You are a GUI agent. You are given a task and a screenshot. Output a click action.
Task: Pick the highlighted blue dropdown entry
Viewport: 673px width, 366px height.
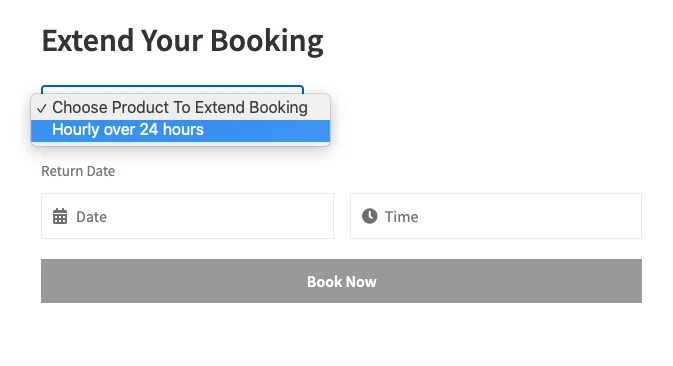180,130
